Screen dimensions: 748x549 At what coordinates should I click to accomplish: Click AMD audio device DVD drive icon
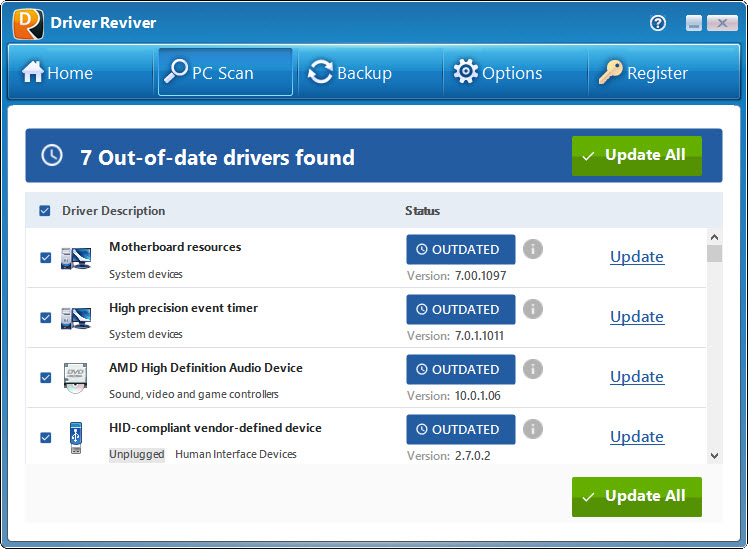(75, 378)
